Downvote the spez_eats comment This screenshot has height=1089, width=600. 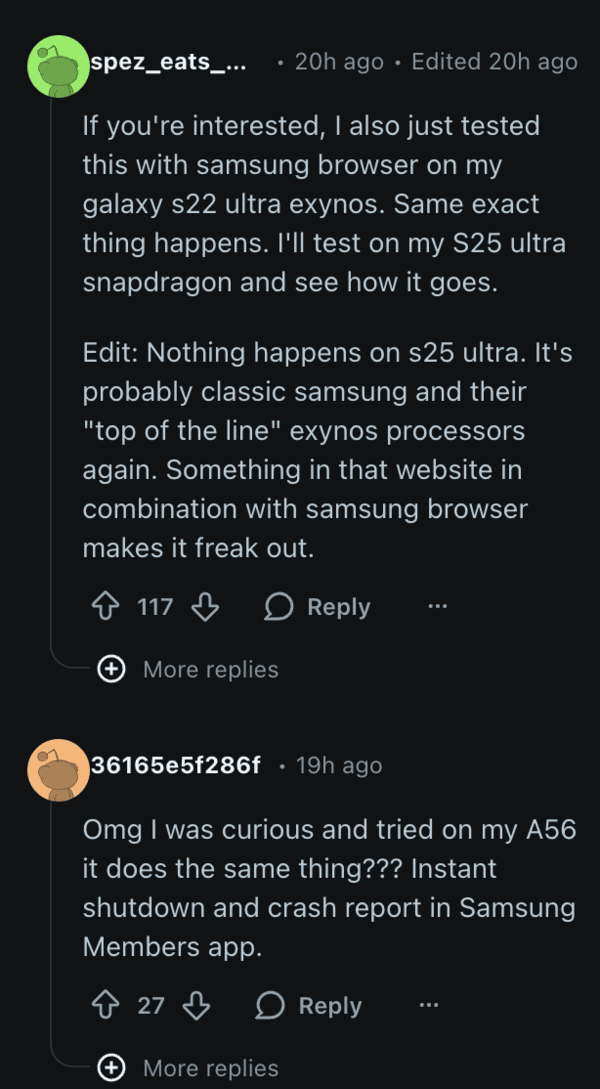coord(205,607)
